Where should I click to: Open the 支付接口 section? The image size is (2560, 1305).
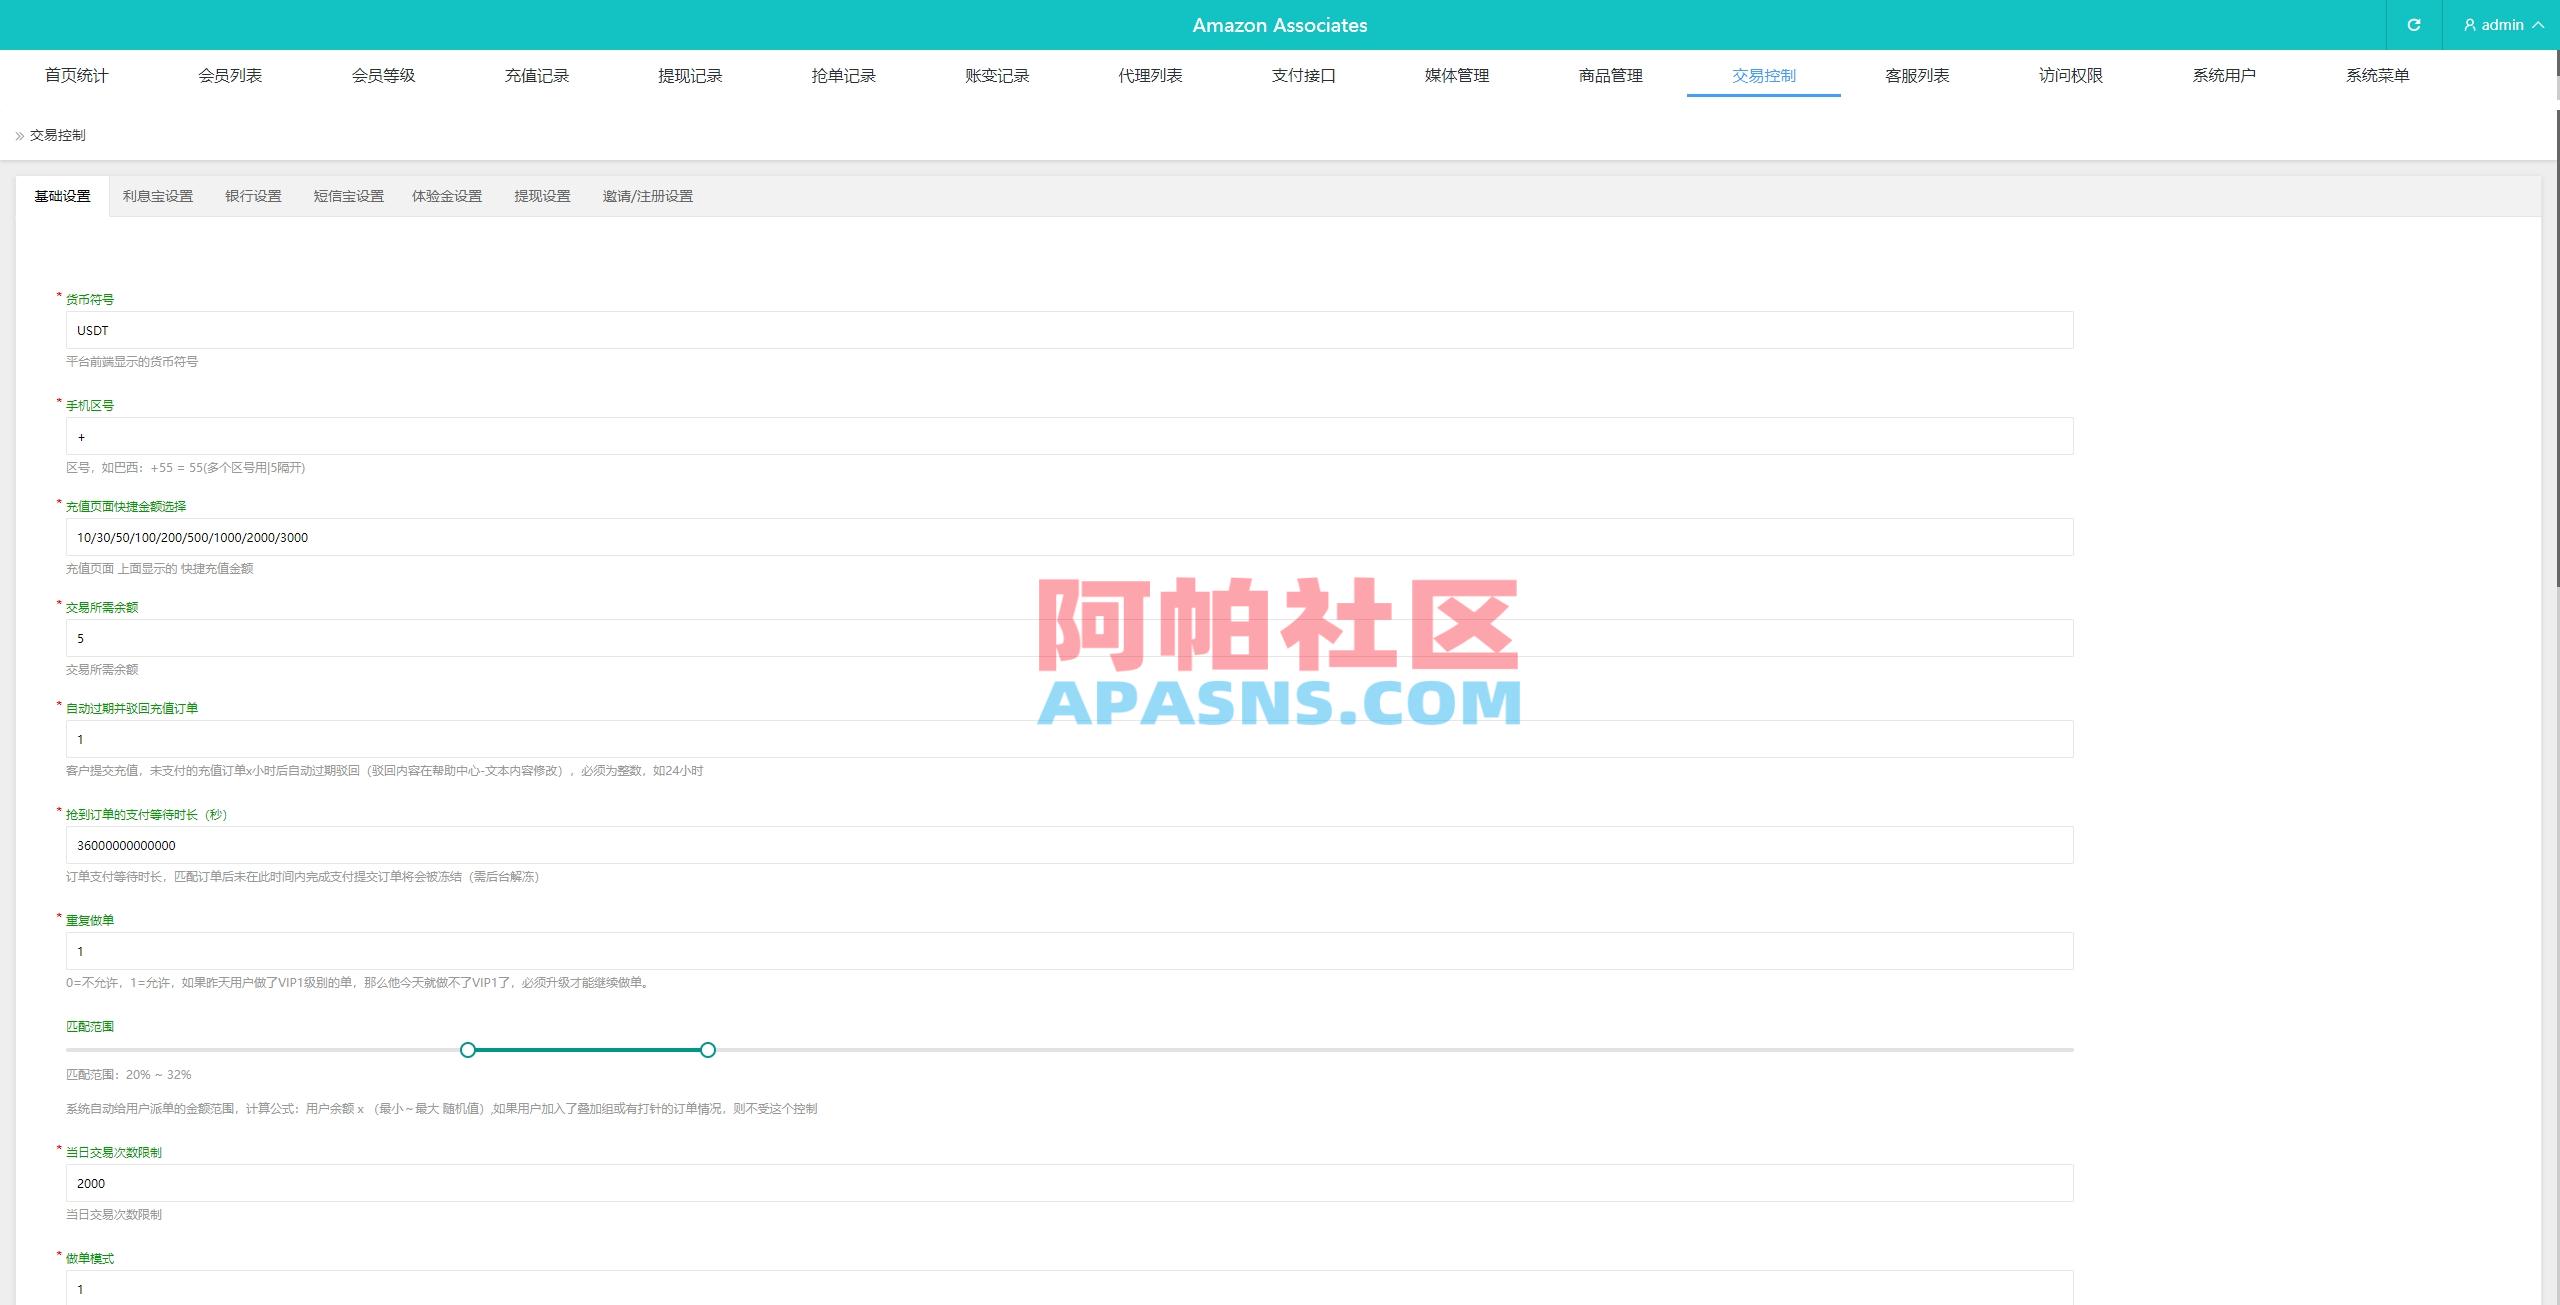[1304, 75]
